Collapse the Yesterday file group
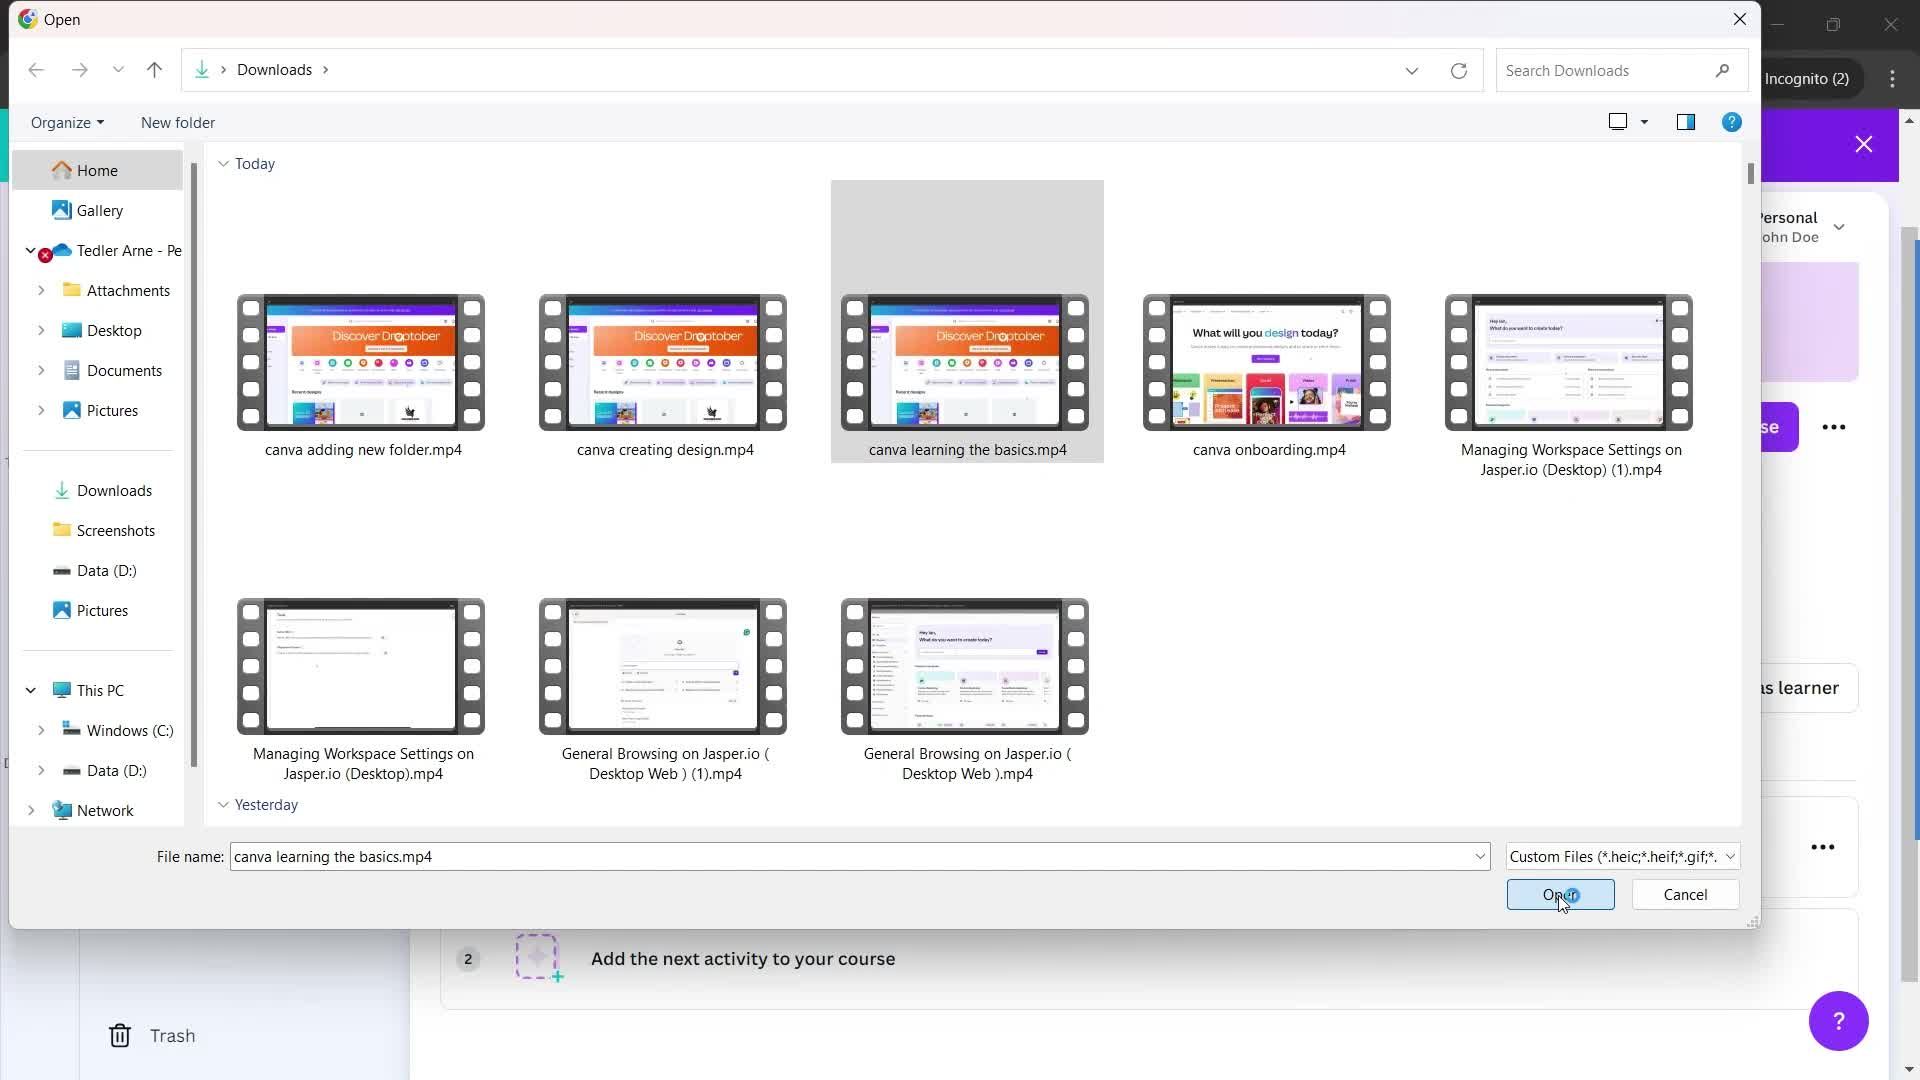 pos(223,805)
